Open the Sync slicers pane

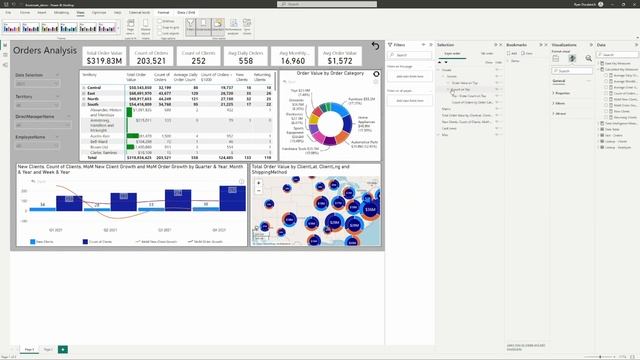247,27
